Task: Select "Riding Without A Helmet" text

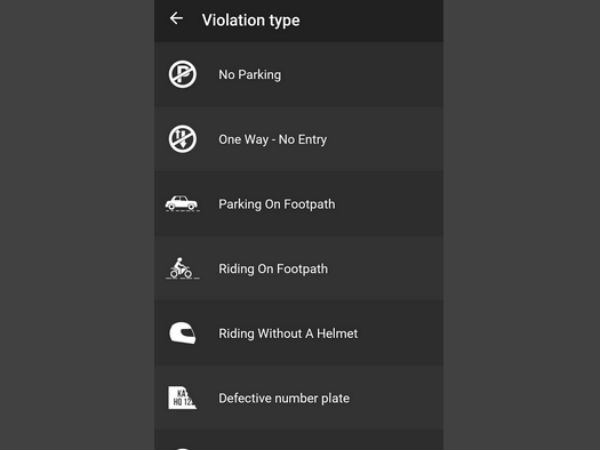Action: tap(288, 333)
